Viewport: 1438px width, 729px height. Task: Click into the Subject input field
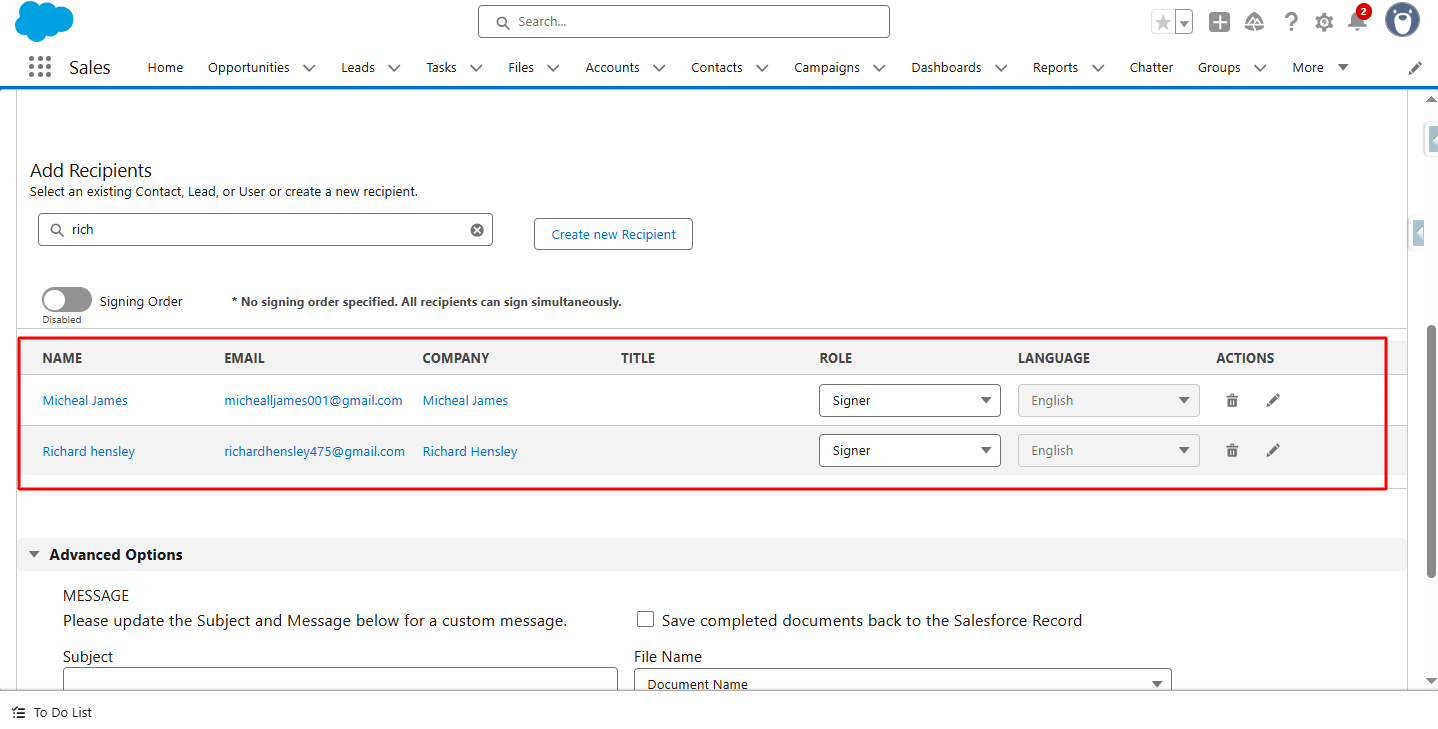[340, 680]
